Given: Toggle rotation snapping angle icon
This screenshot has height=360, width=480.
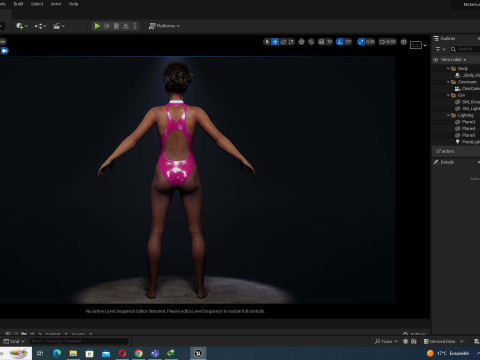Looking at the screenshot, I should (340, 42).
